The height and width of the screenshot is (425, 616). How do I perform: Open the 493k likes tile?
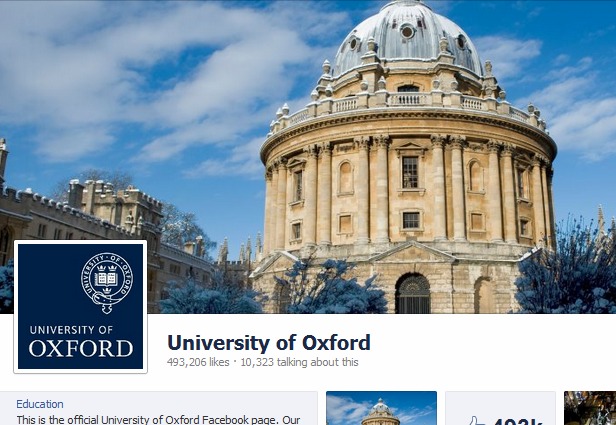pos(500,408)
